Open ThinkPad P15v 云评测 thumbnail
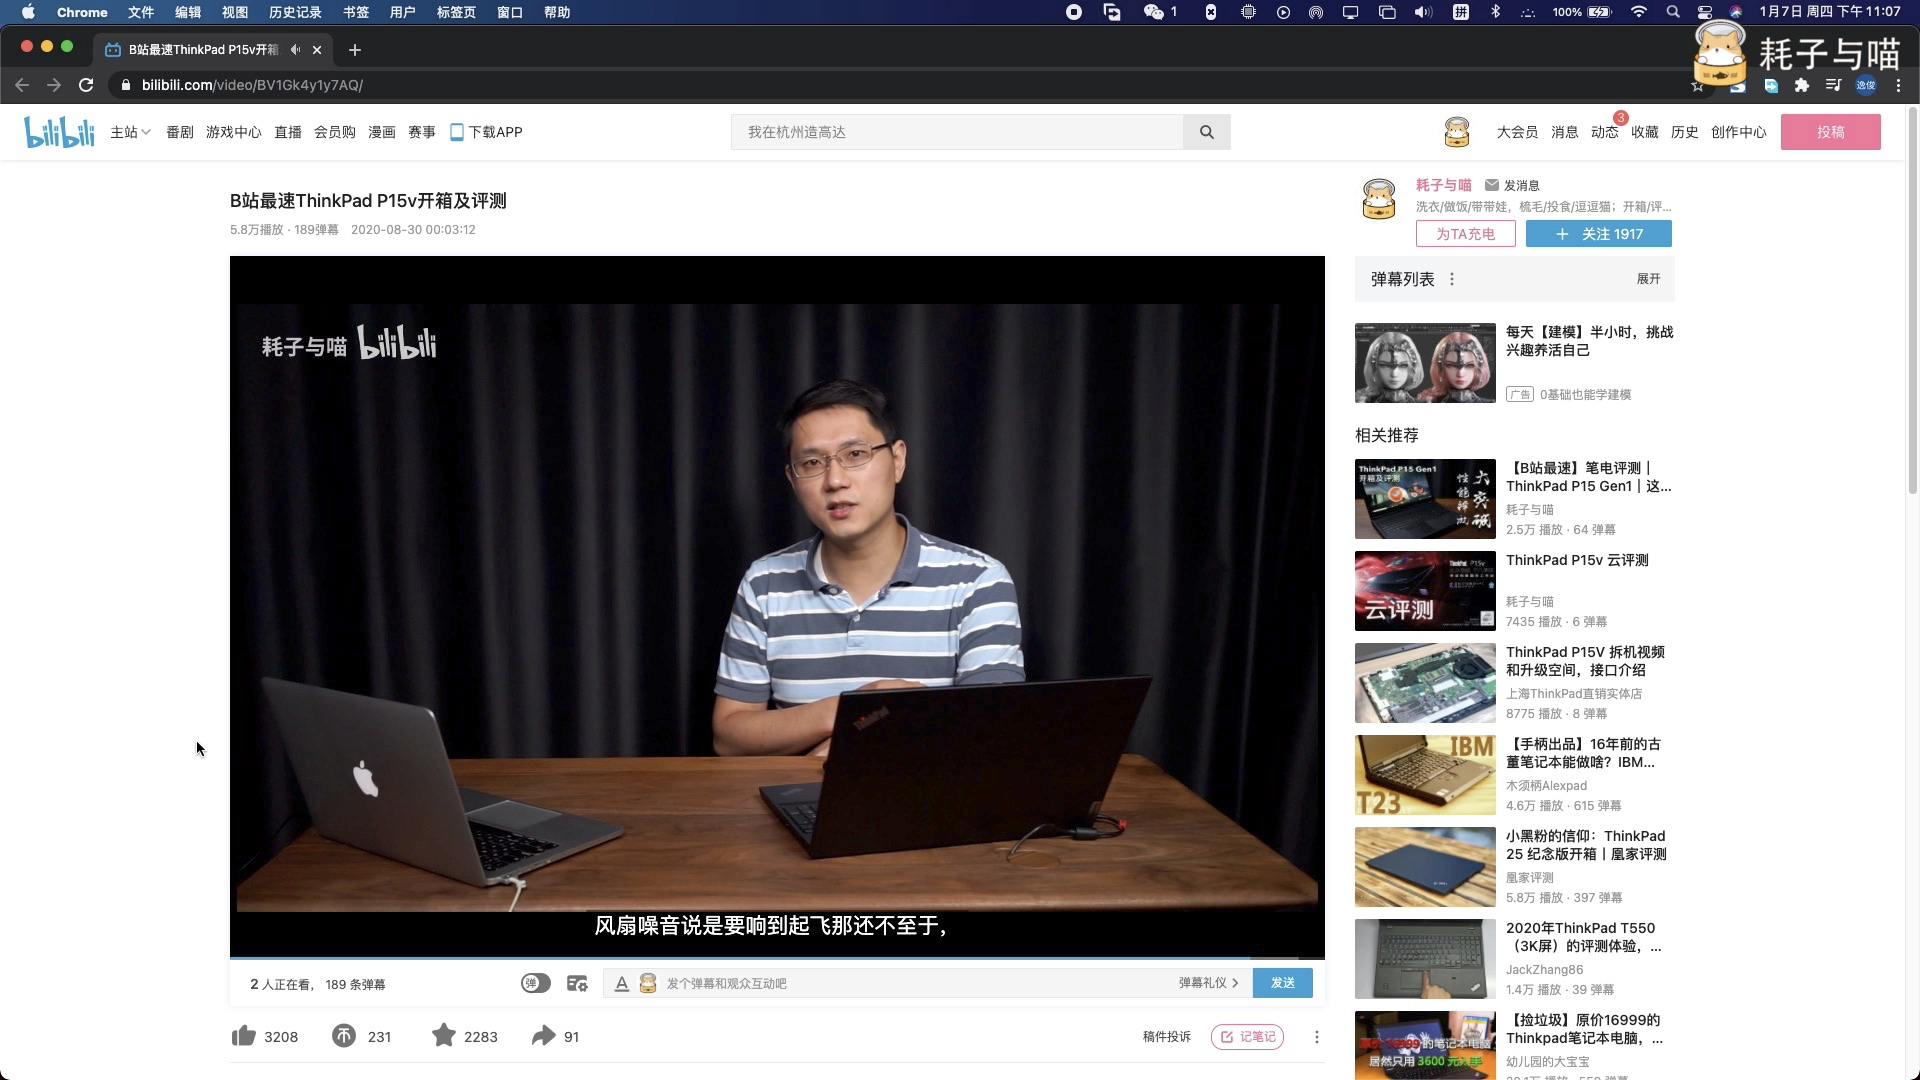 click(x=1425, y=591)
